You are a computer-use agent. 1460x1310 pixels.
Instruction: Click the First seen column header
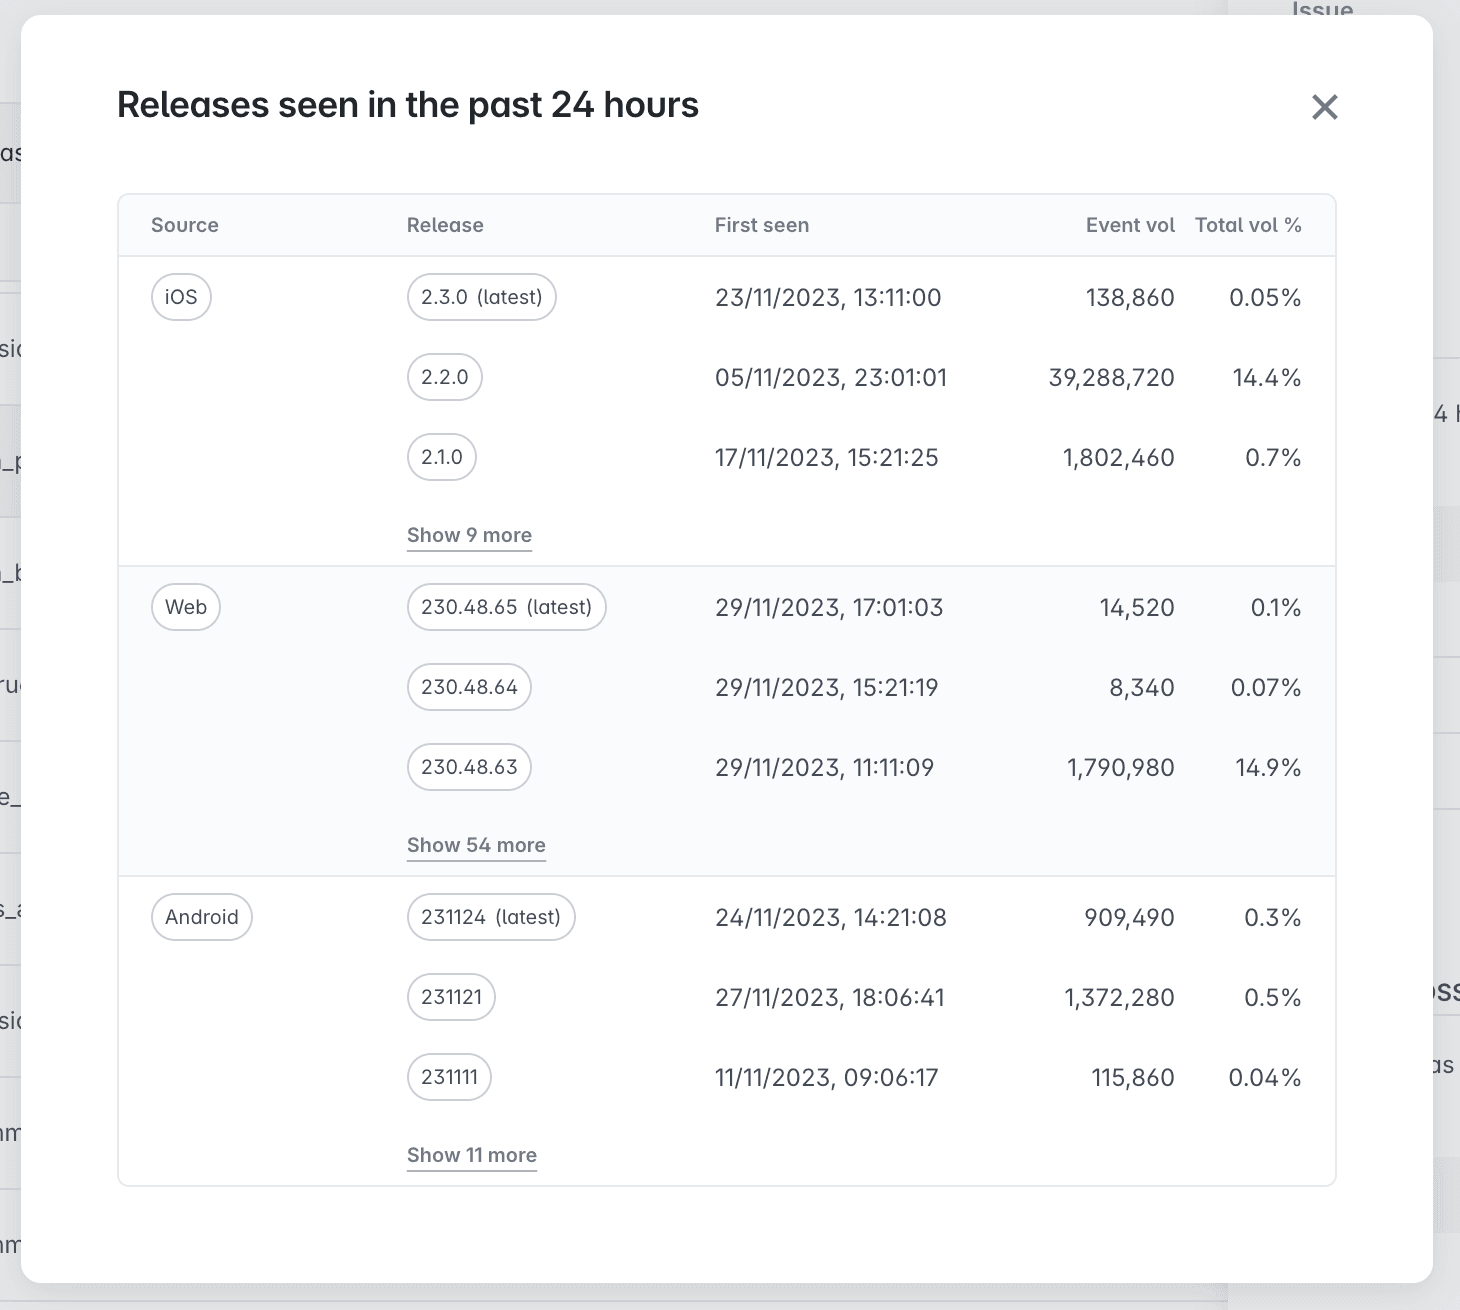[x=761, y=225]
